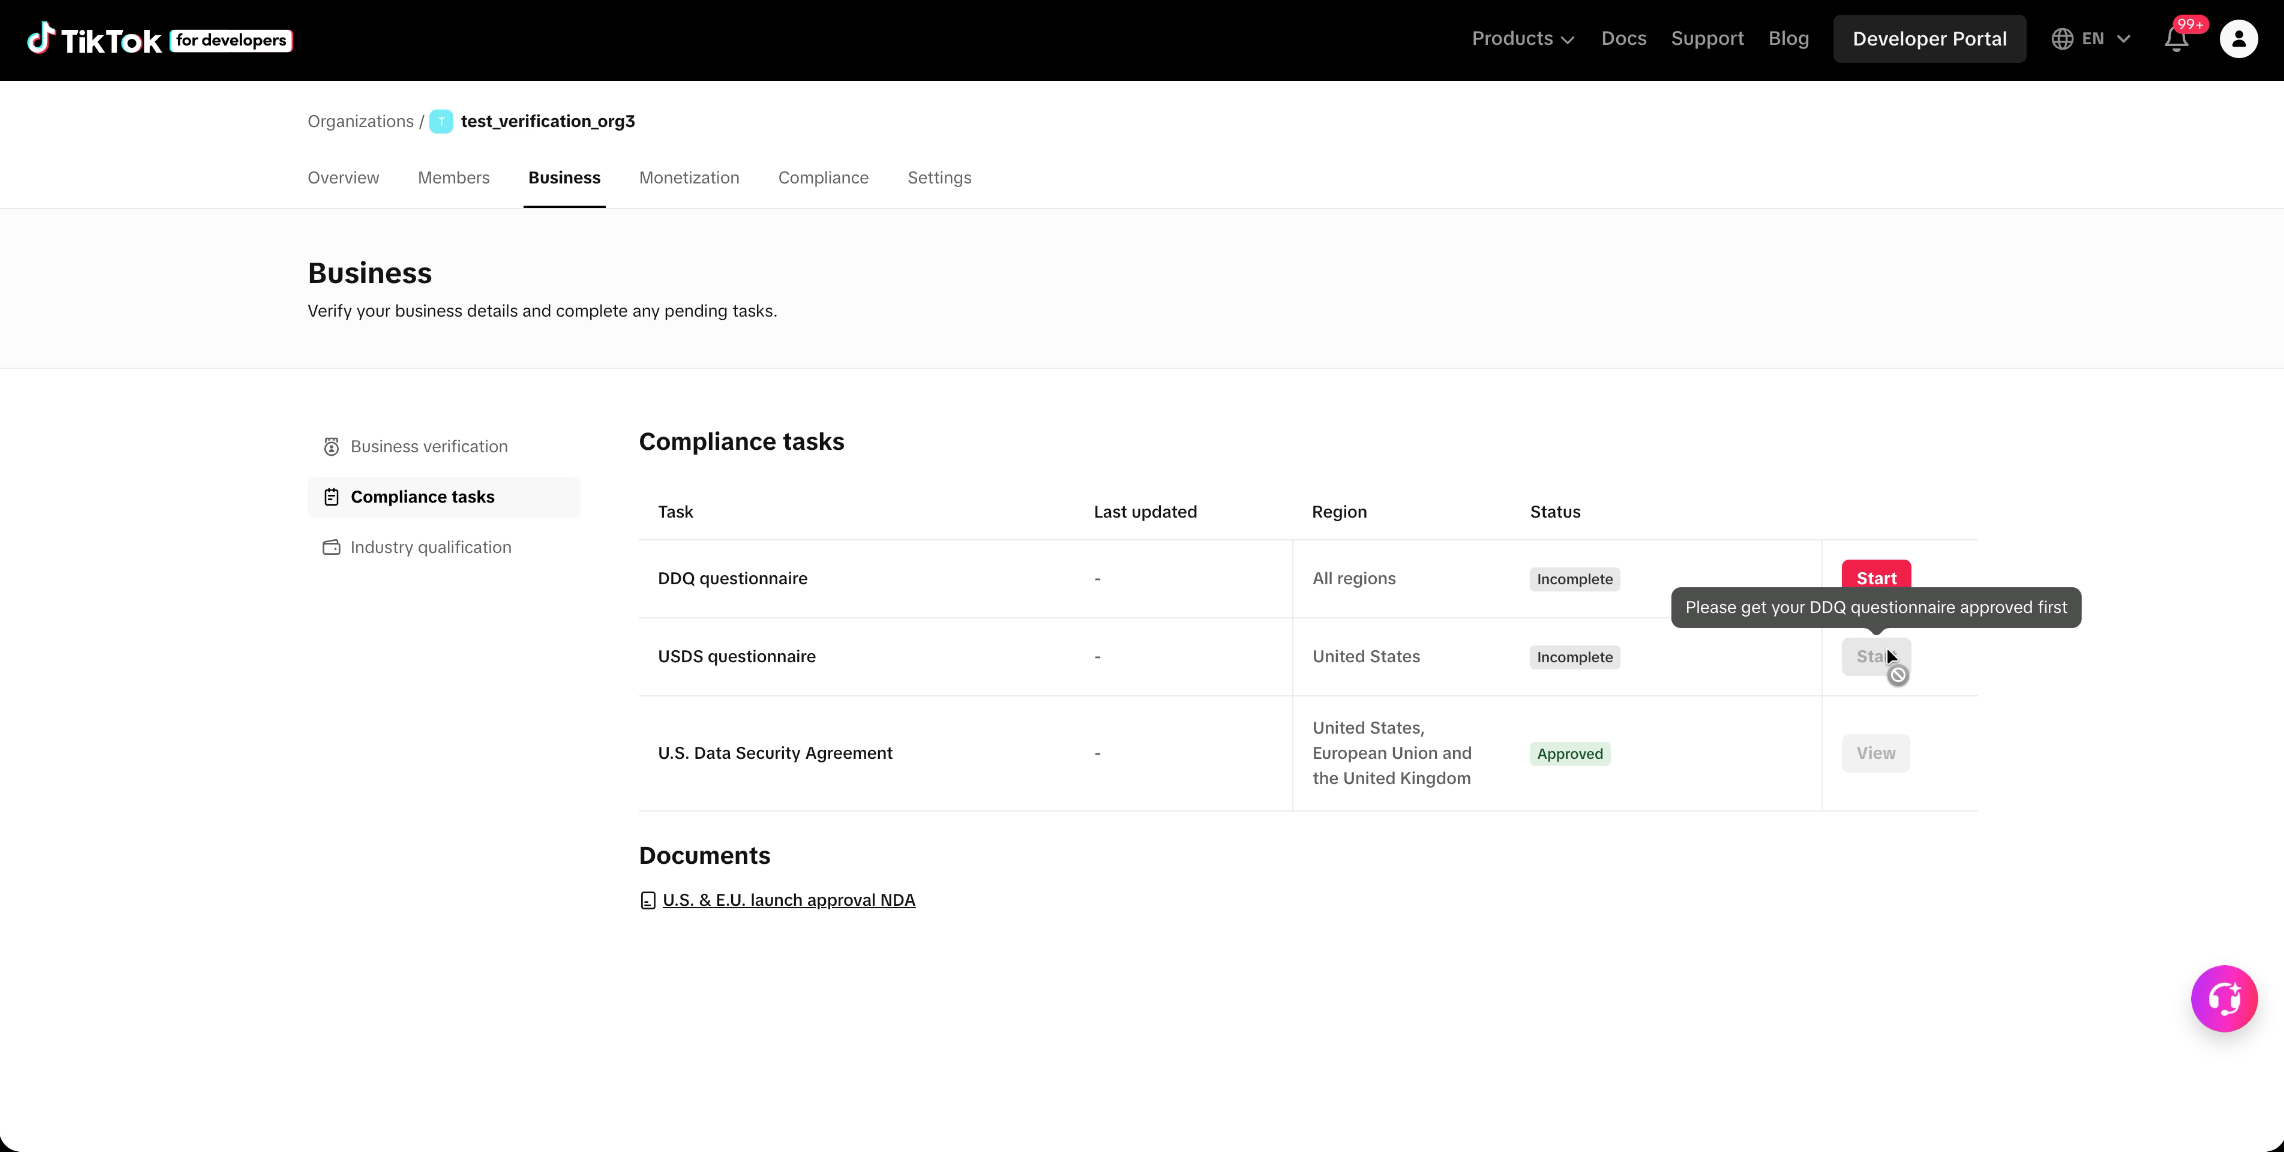
Task: Click the Business verification badge icon
Action: (x=331, y=447)
